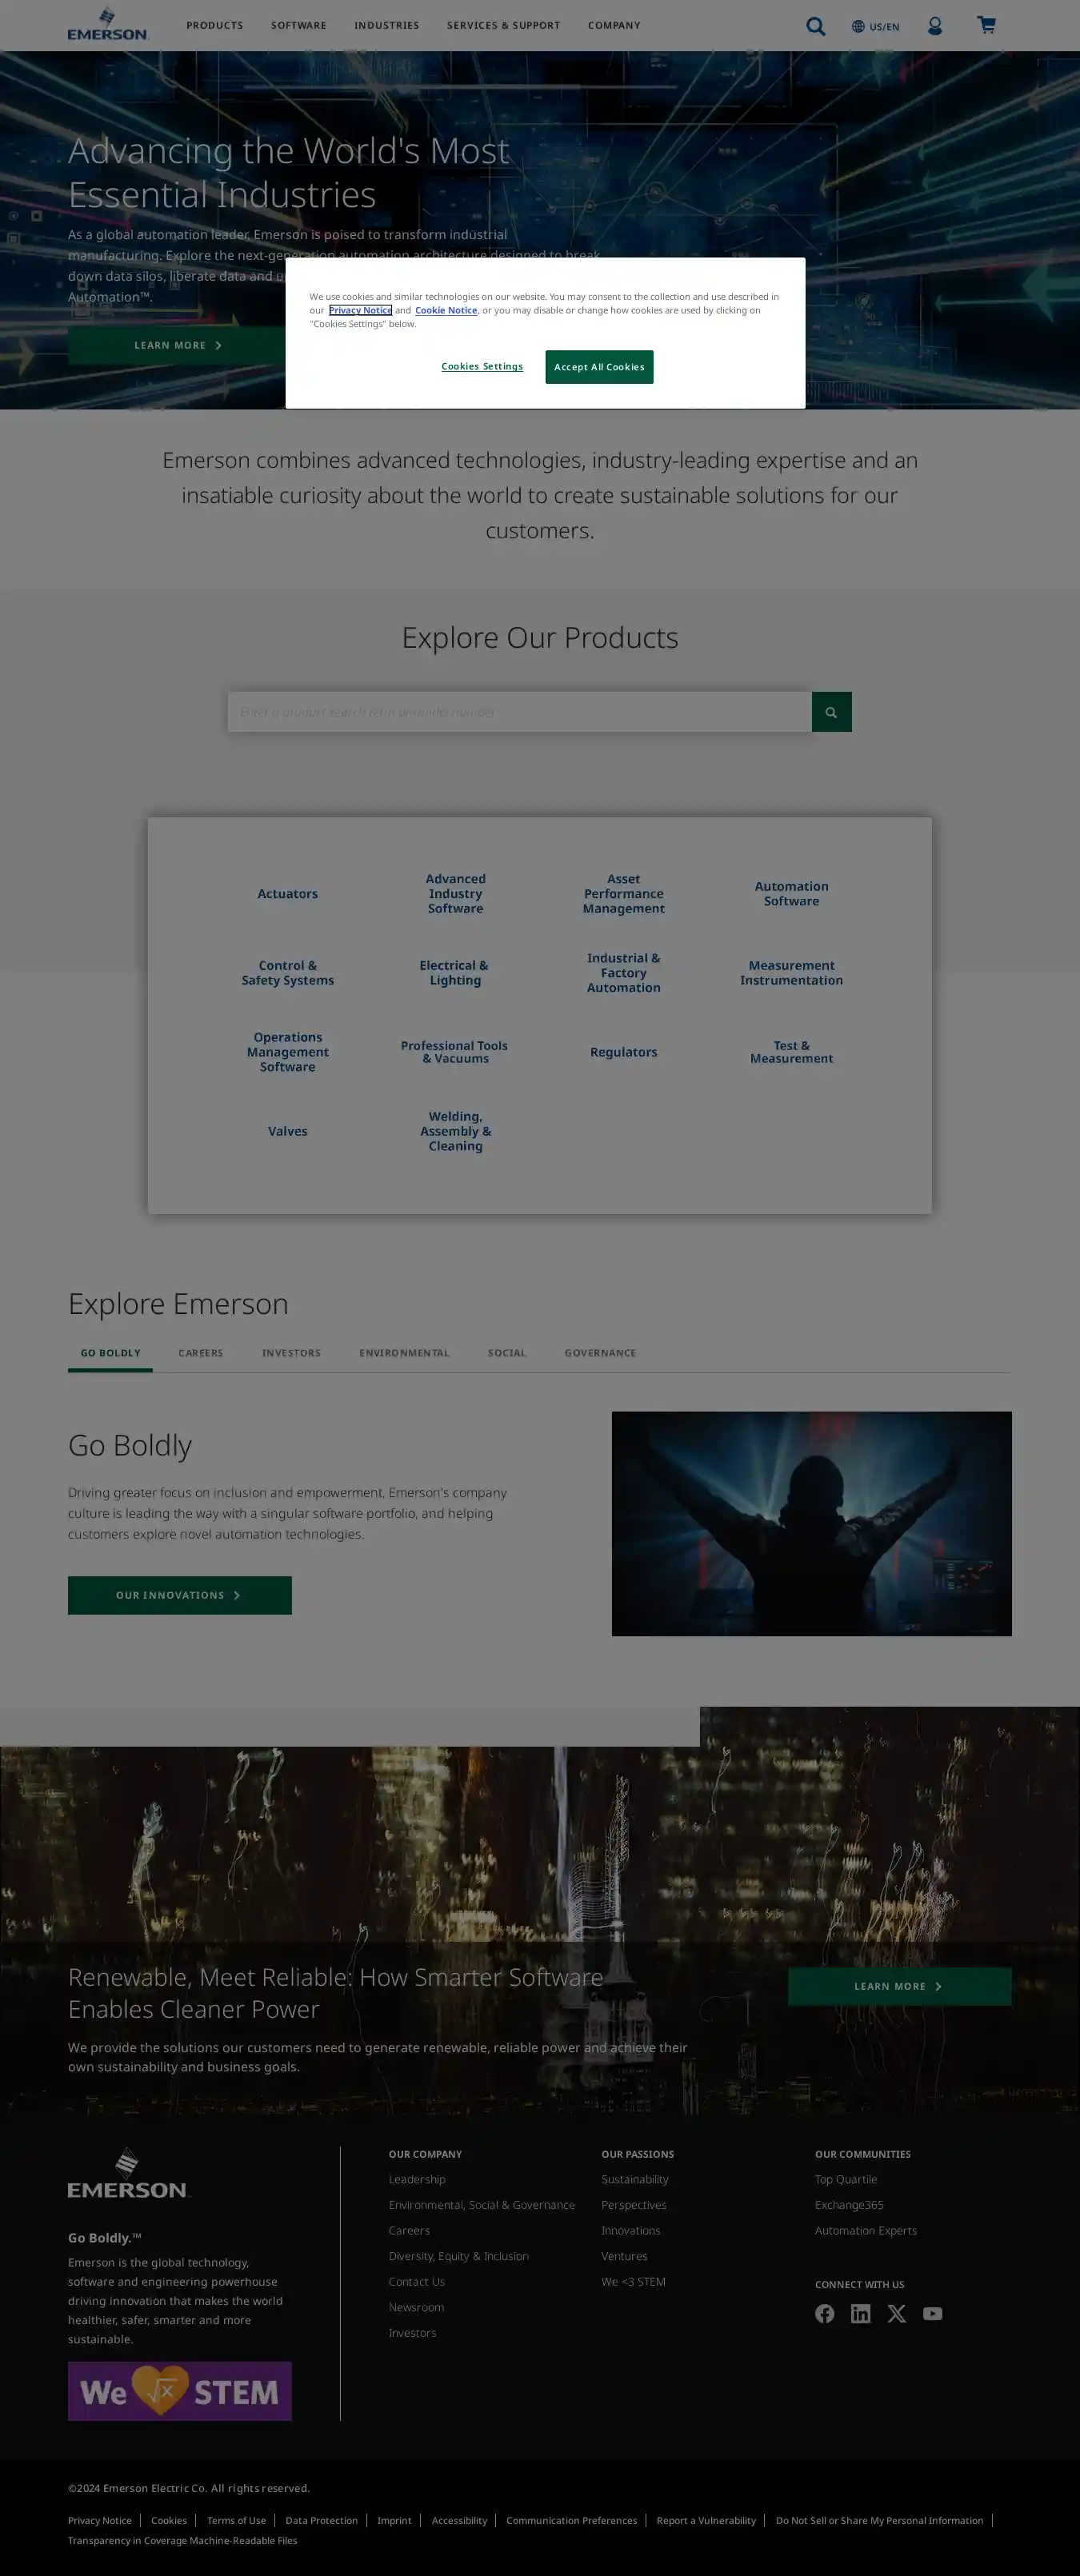Click the Emerson logo in the header

(108, 24)
